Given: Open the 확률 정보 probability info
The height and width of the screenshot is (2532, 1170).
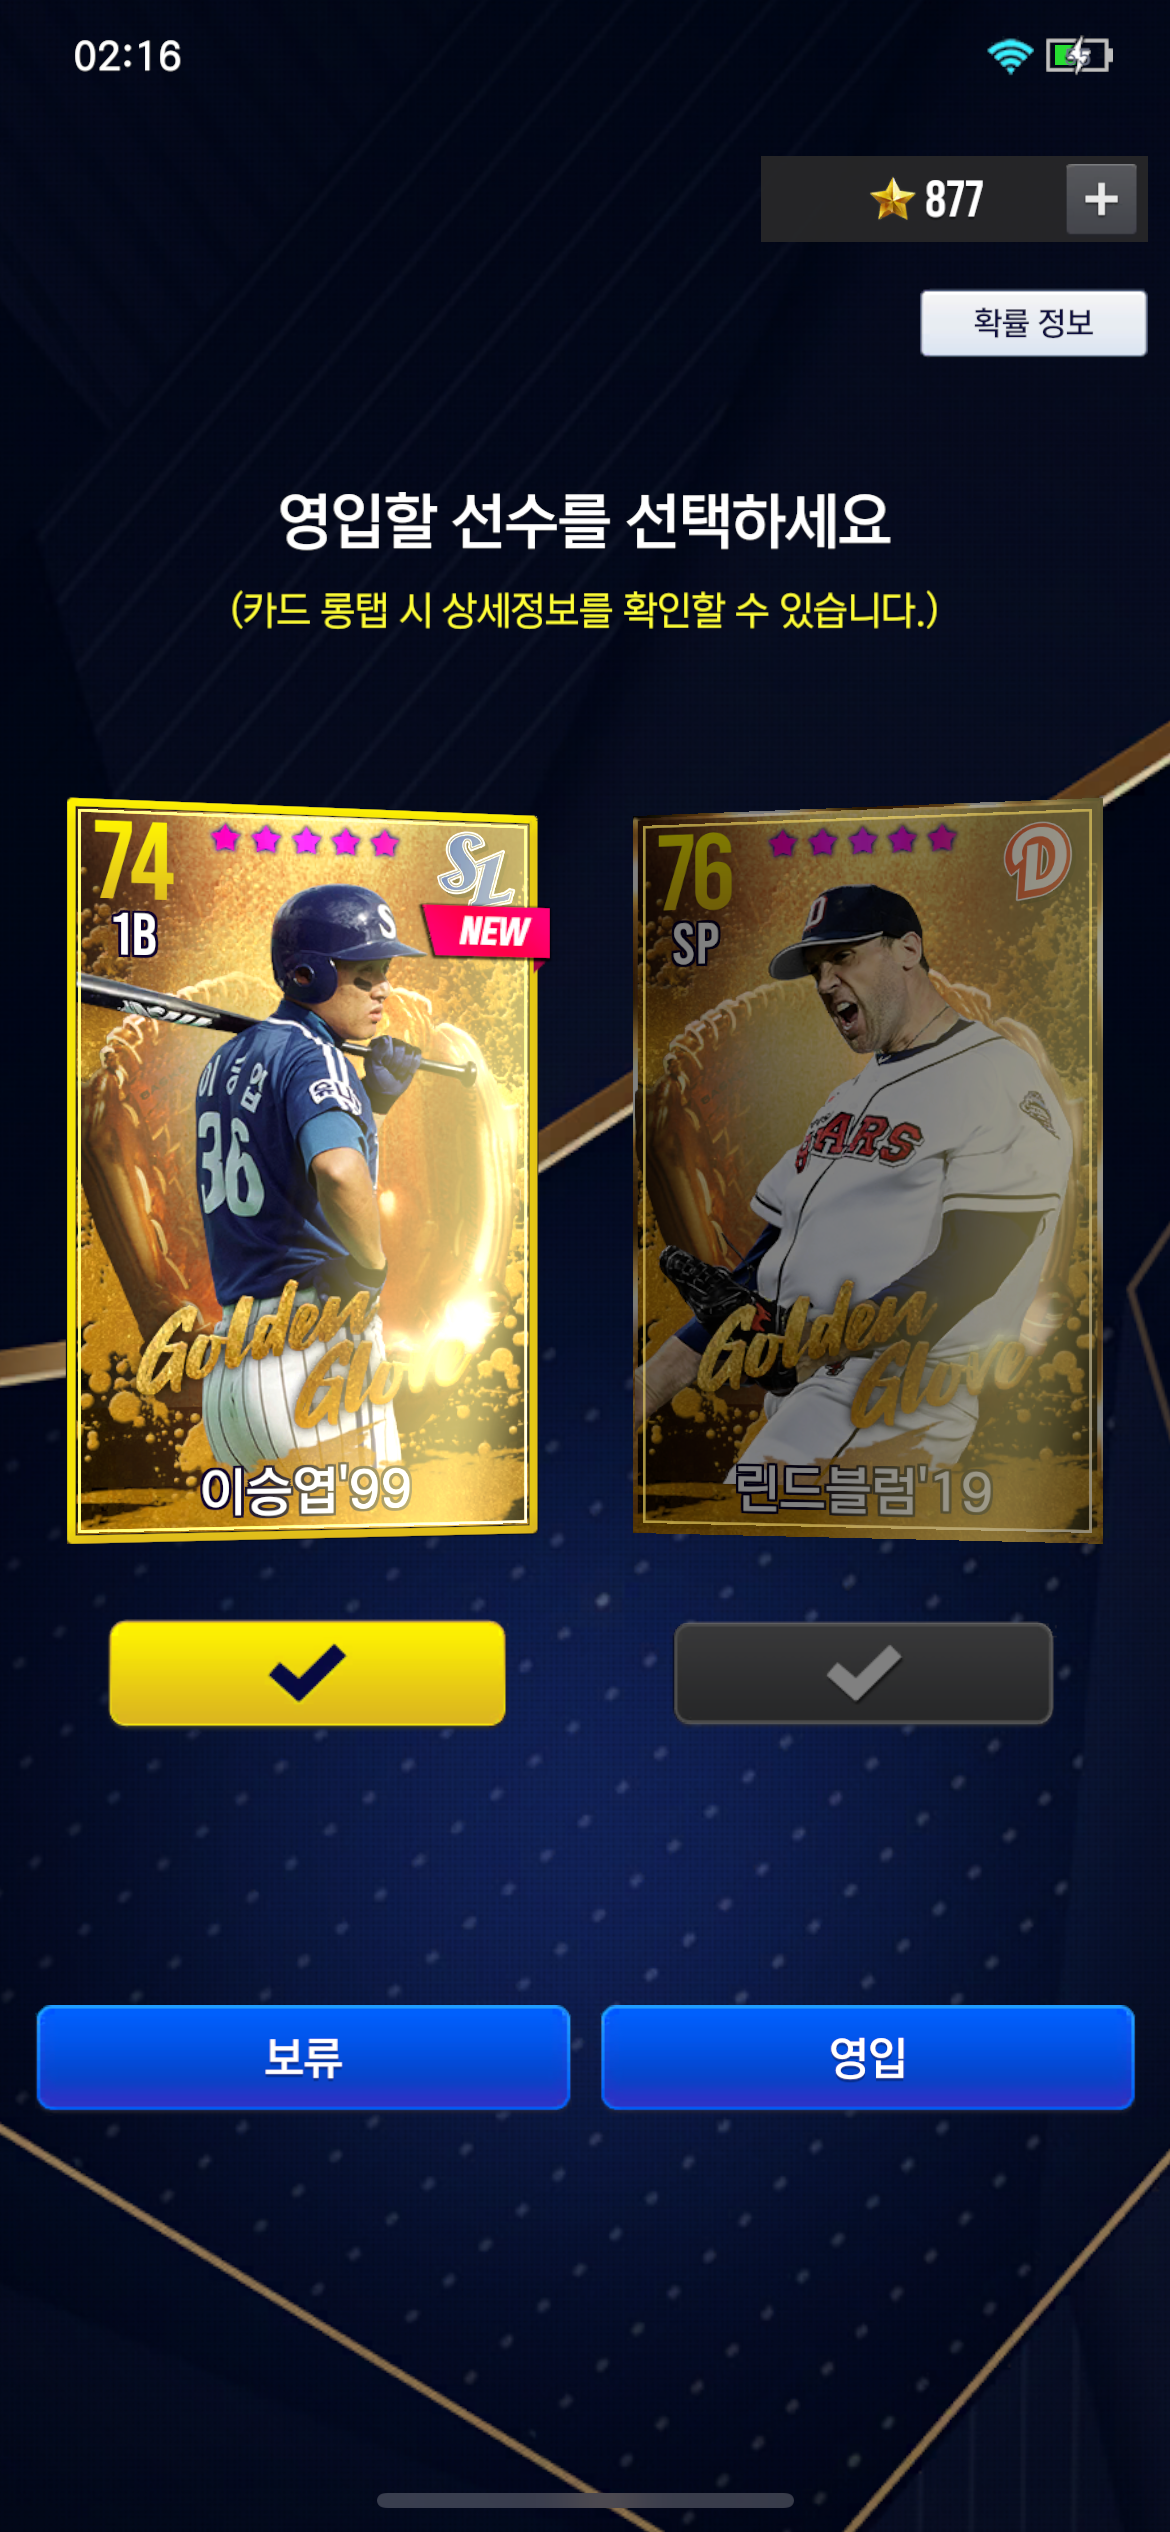Looking at the screenshot, I should tap(1033, 323).
